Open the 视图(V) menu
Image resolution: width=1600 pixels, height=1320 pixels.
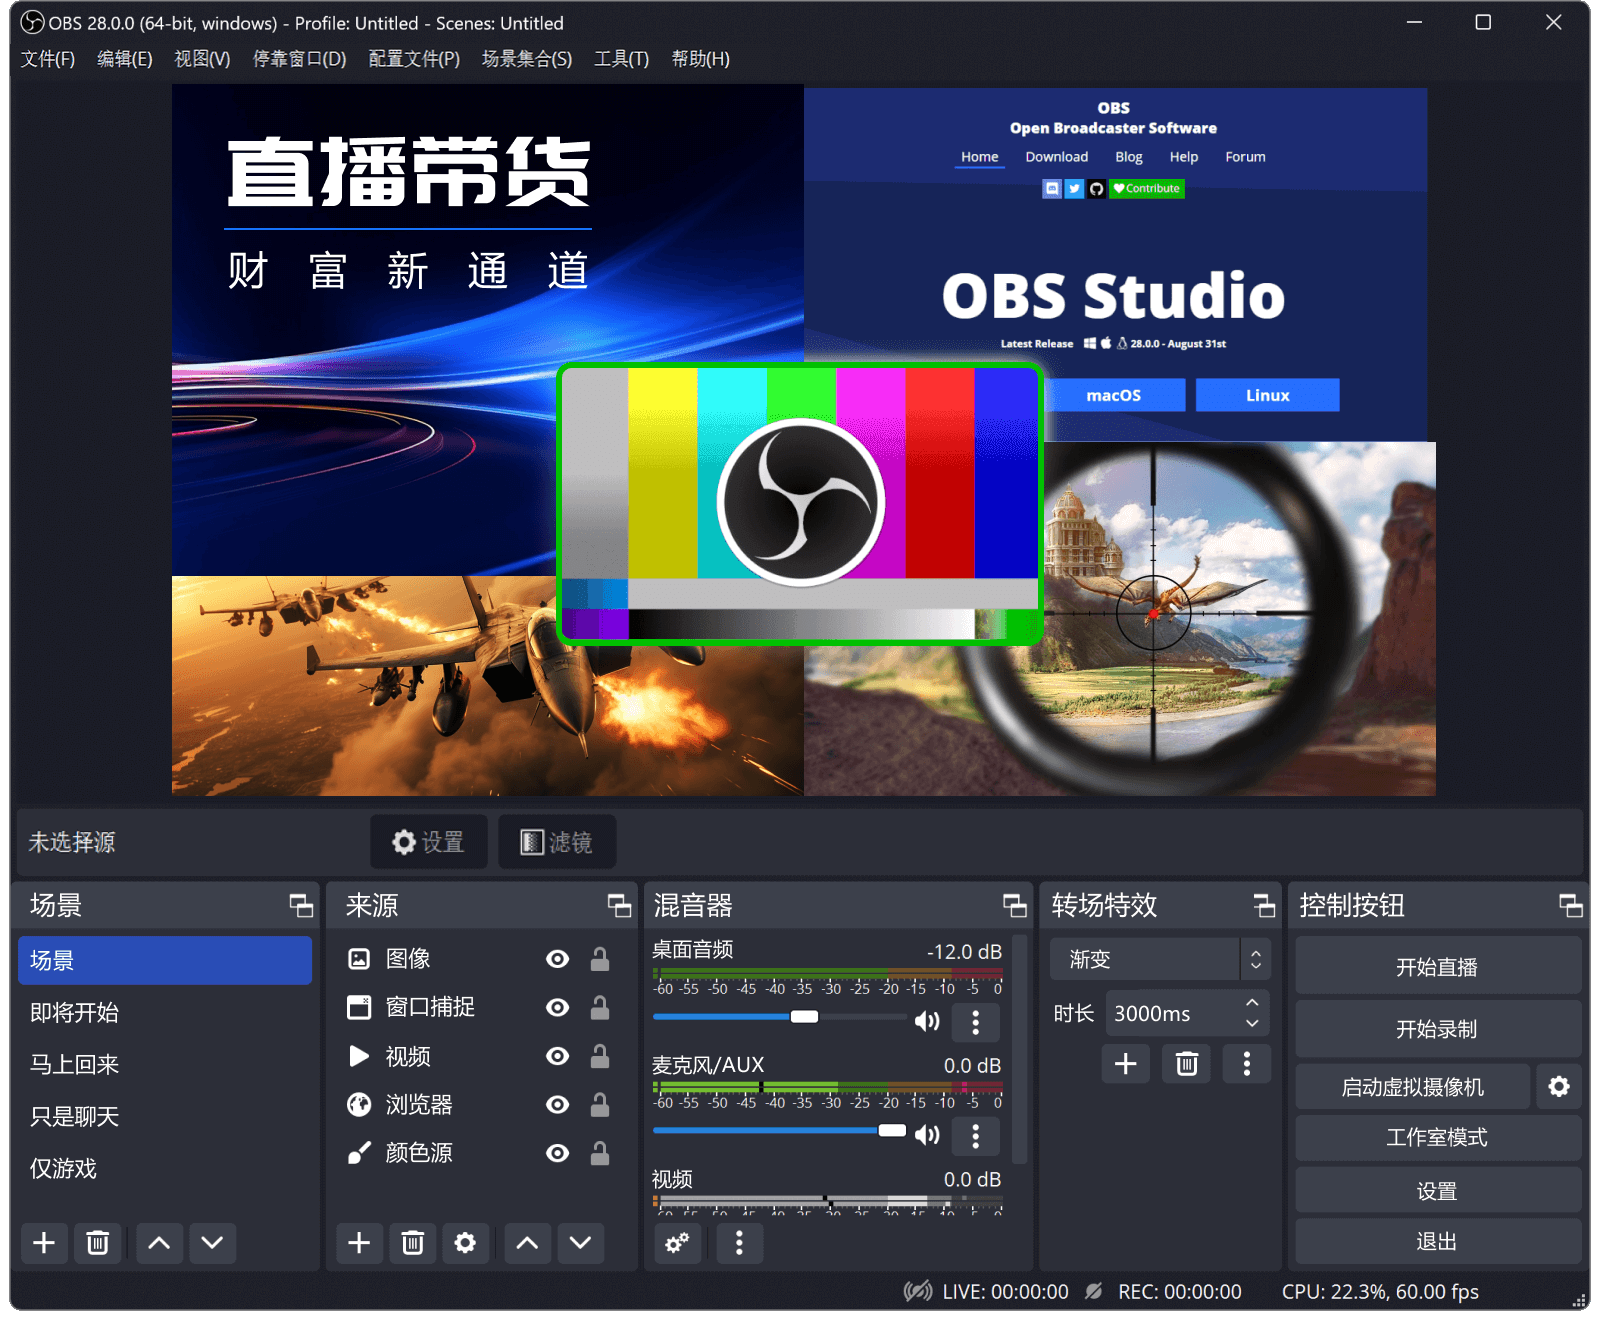pos(202,59)
